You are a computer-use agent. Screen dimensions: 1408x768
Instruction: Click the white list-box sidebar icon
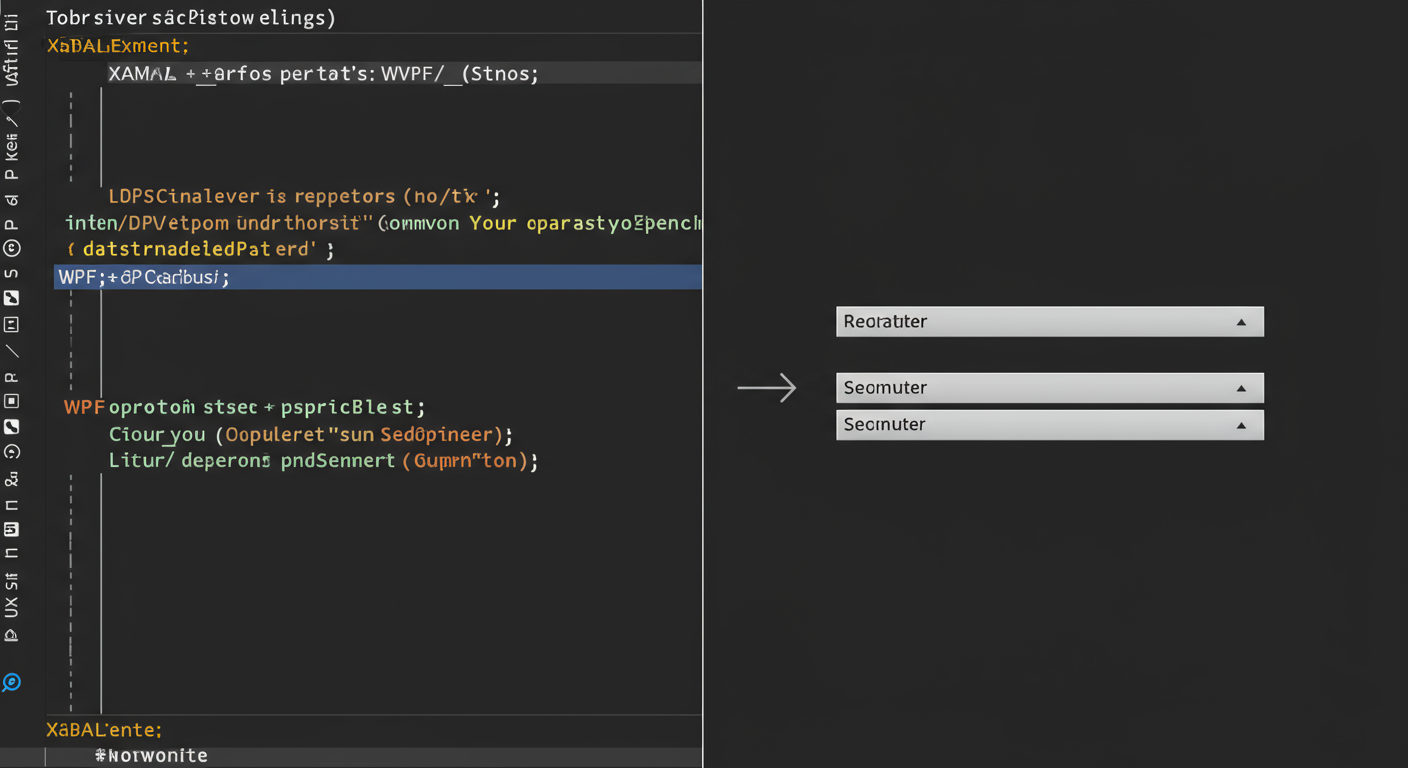point(11,529)
